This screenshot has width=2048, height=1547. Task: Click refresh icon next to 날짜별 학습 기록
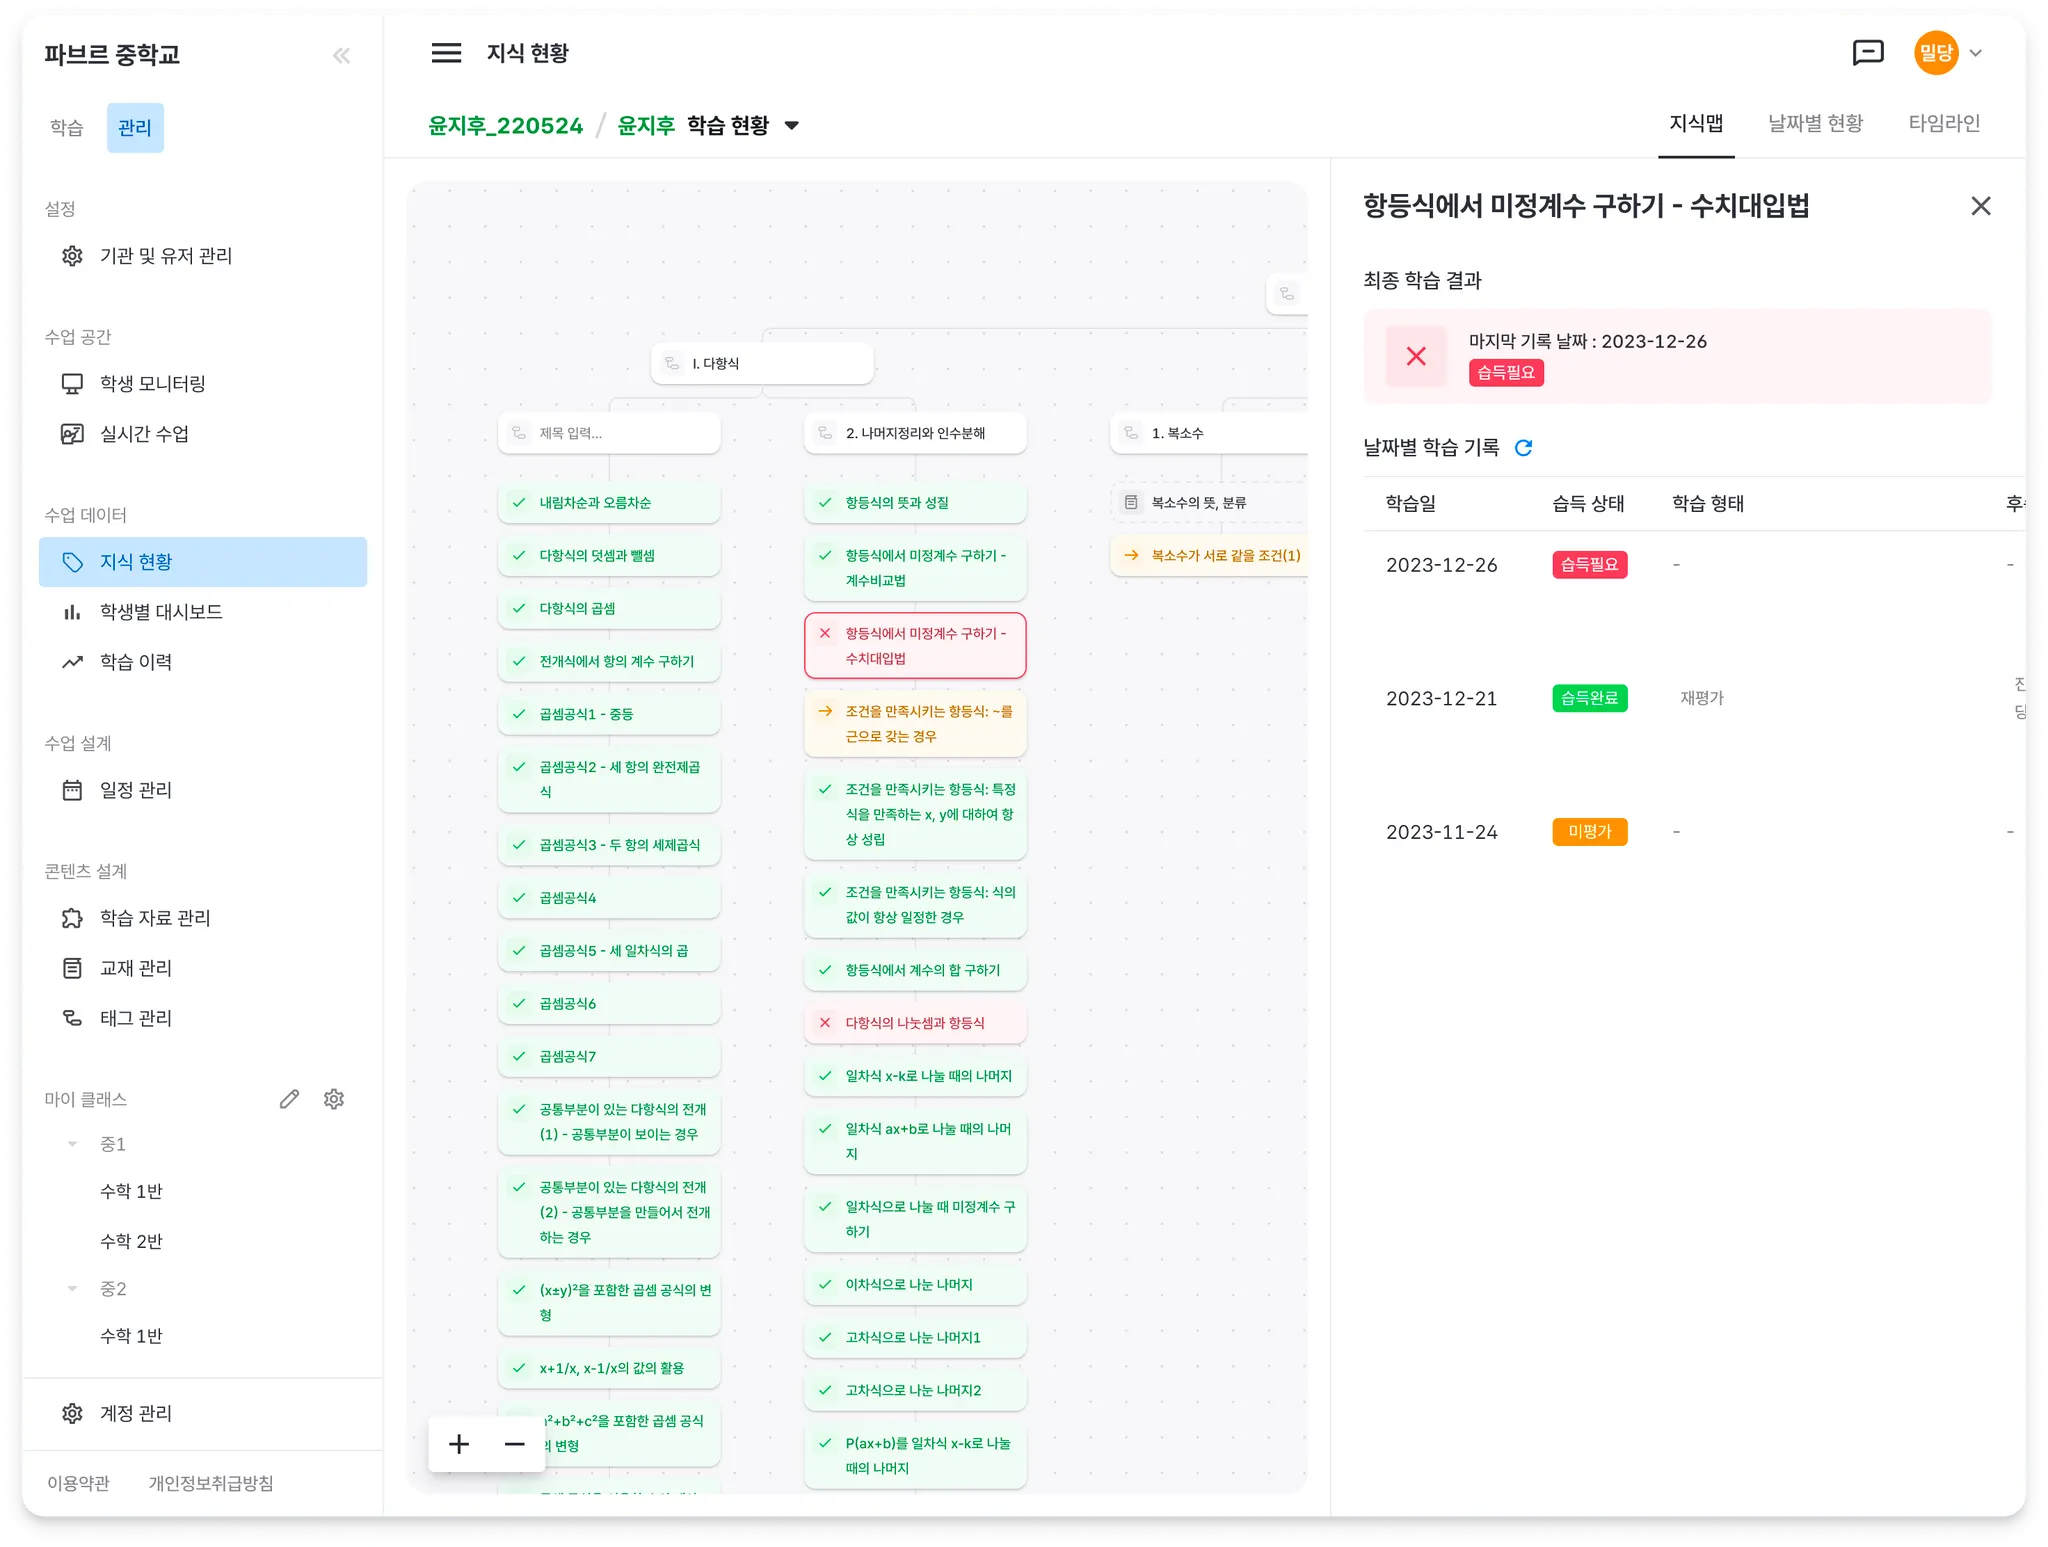click(x=1523, y=448)
